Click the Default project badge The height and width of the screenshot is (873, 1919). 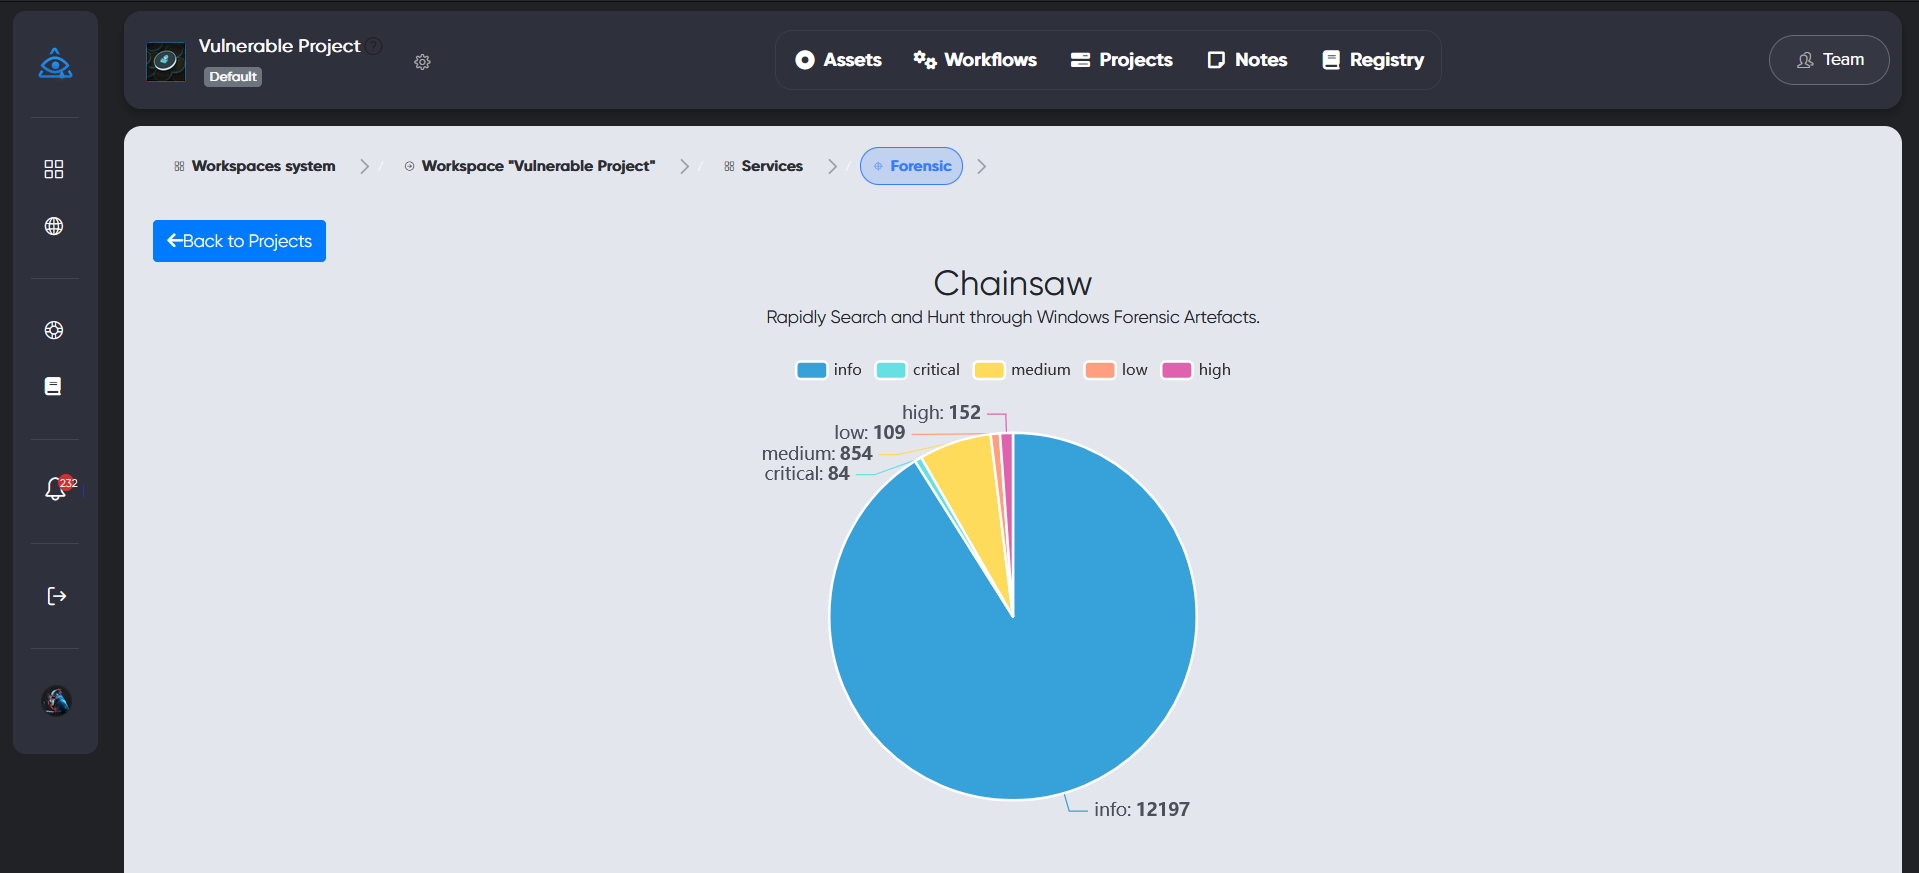point(233,77)
